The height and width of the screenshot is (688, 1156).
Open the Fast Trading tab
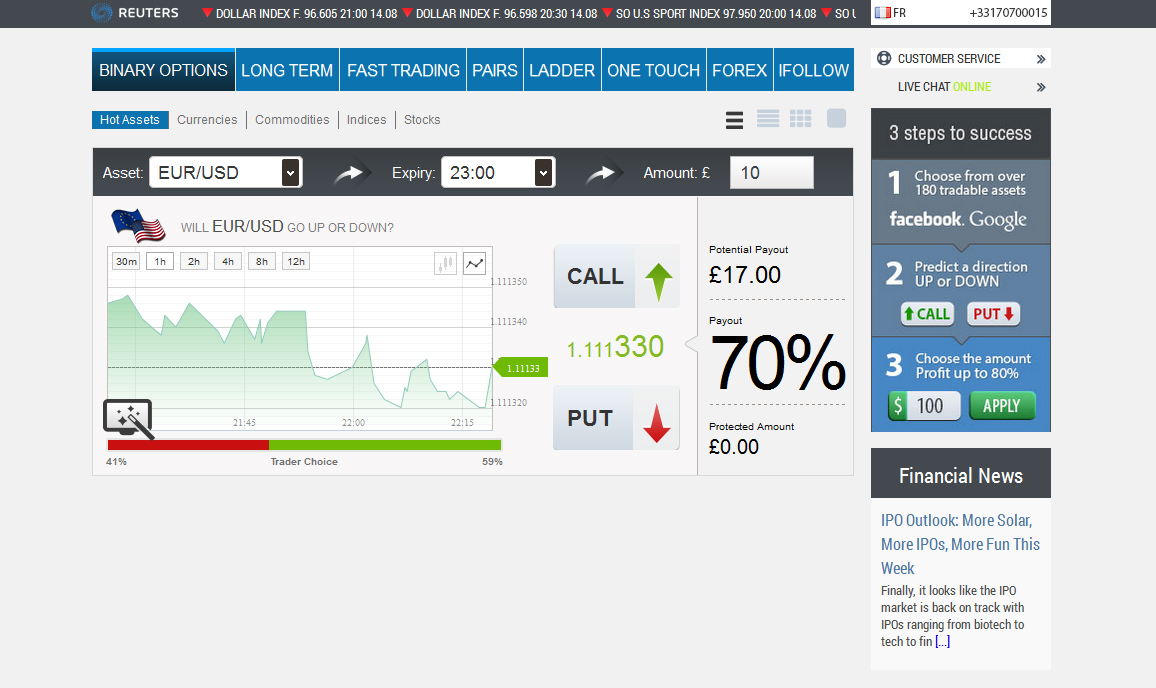point(403,70)
